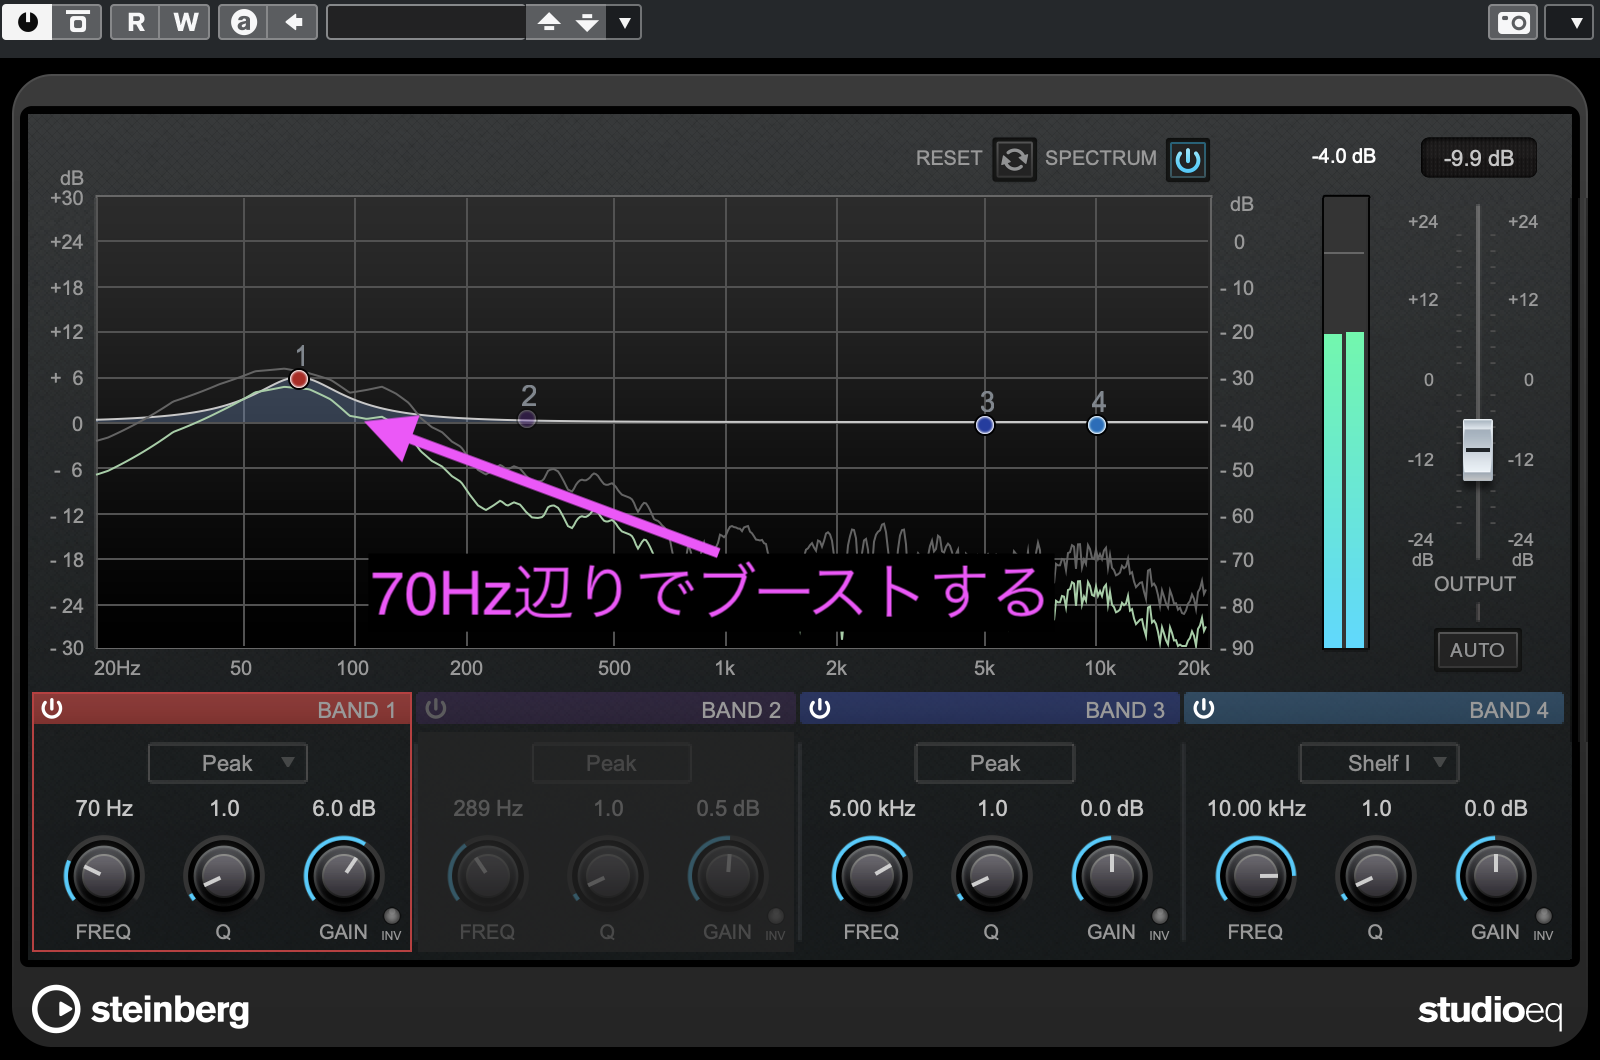Click the SPECTRUM label text
Viewport: 1600px width, 1060px height.
(1101, 158)
